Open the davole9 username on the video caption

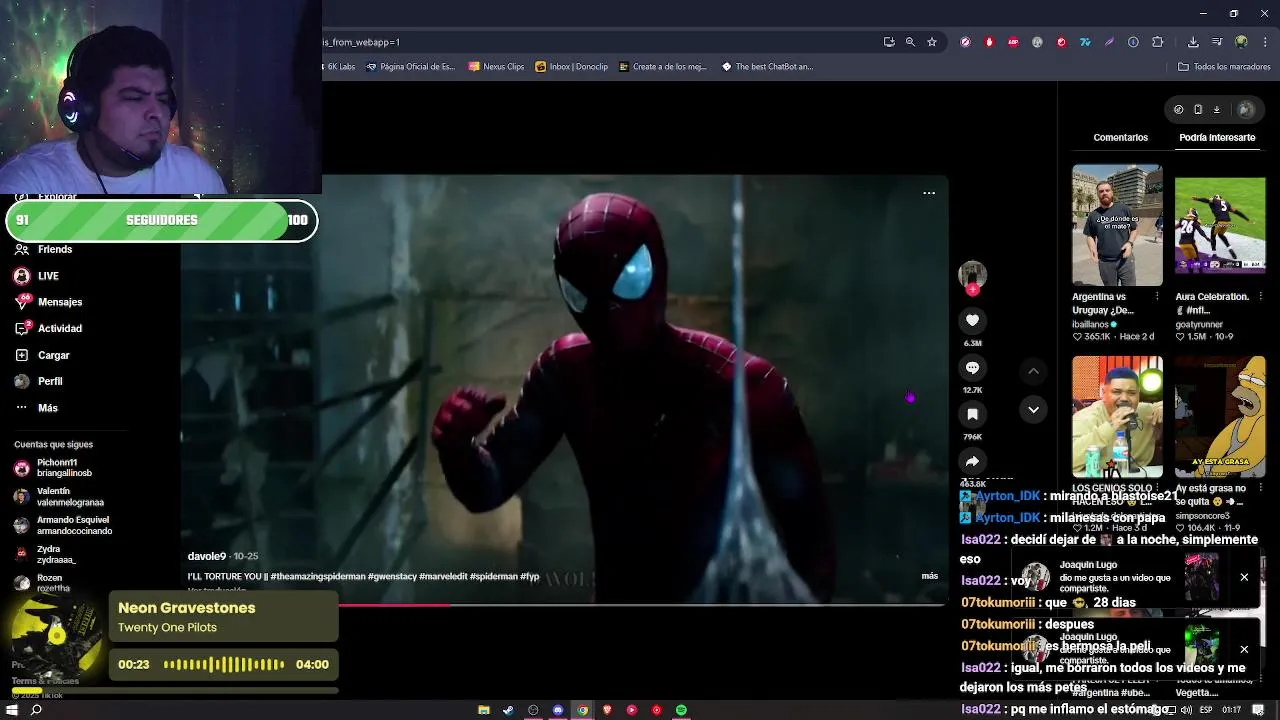pyautogui.click(x=207, y=556)
